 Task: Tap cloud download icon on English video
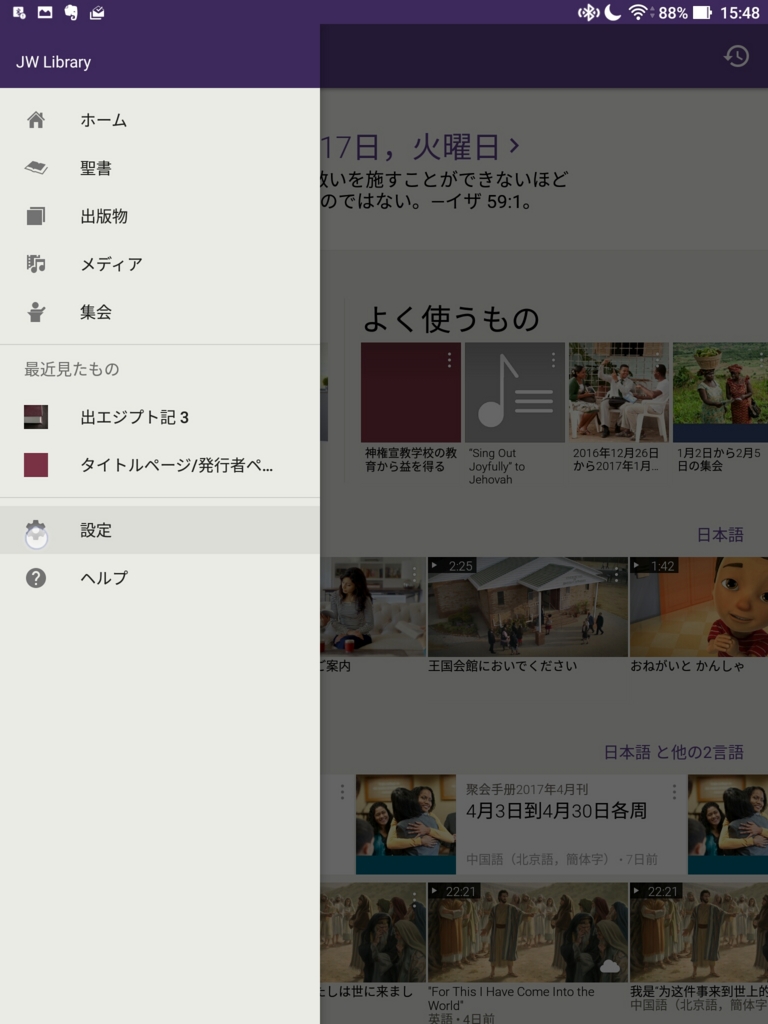[609, 967]
